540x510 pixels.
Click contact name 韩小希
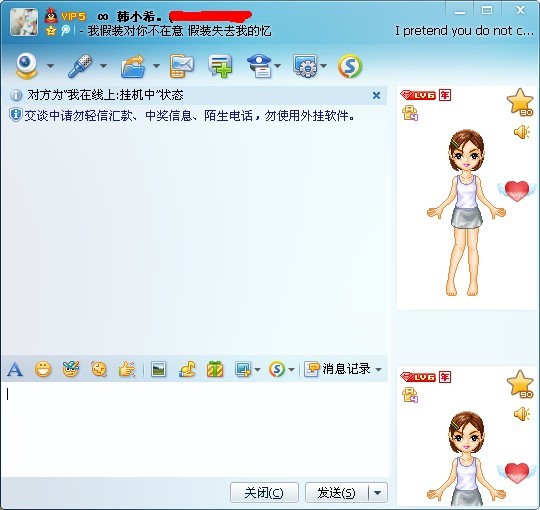point(139,16)
